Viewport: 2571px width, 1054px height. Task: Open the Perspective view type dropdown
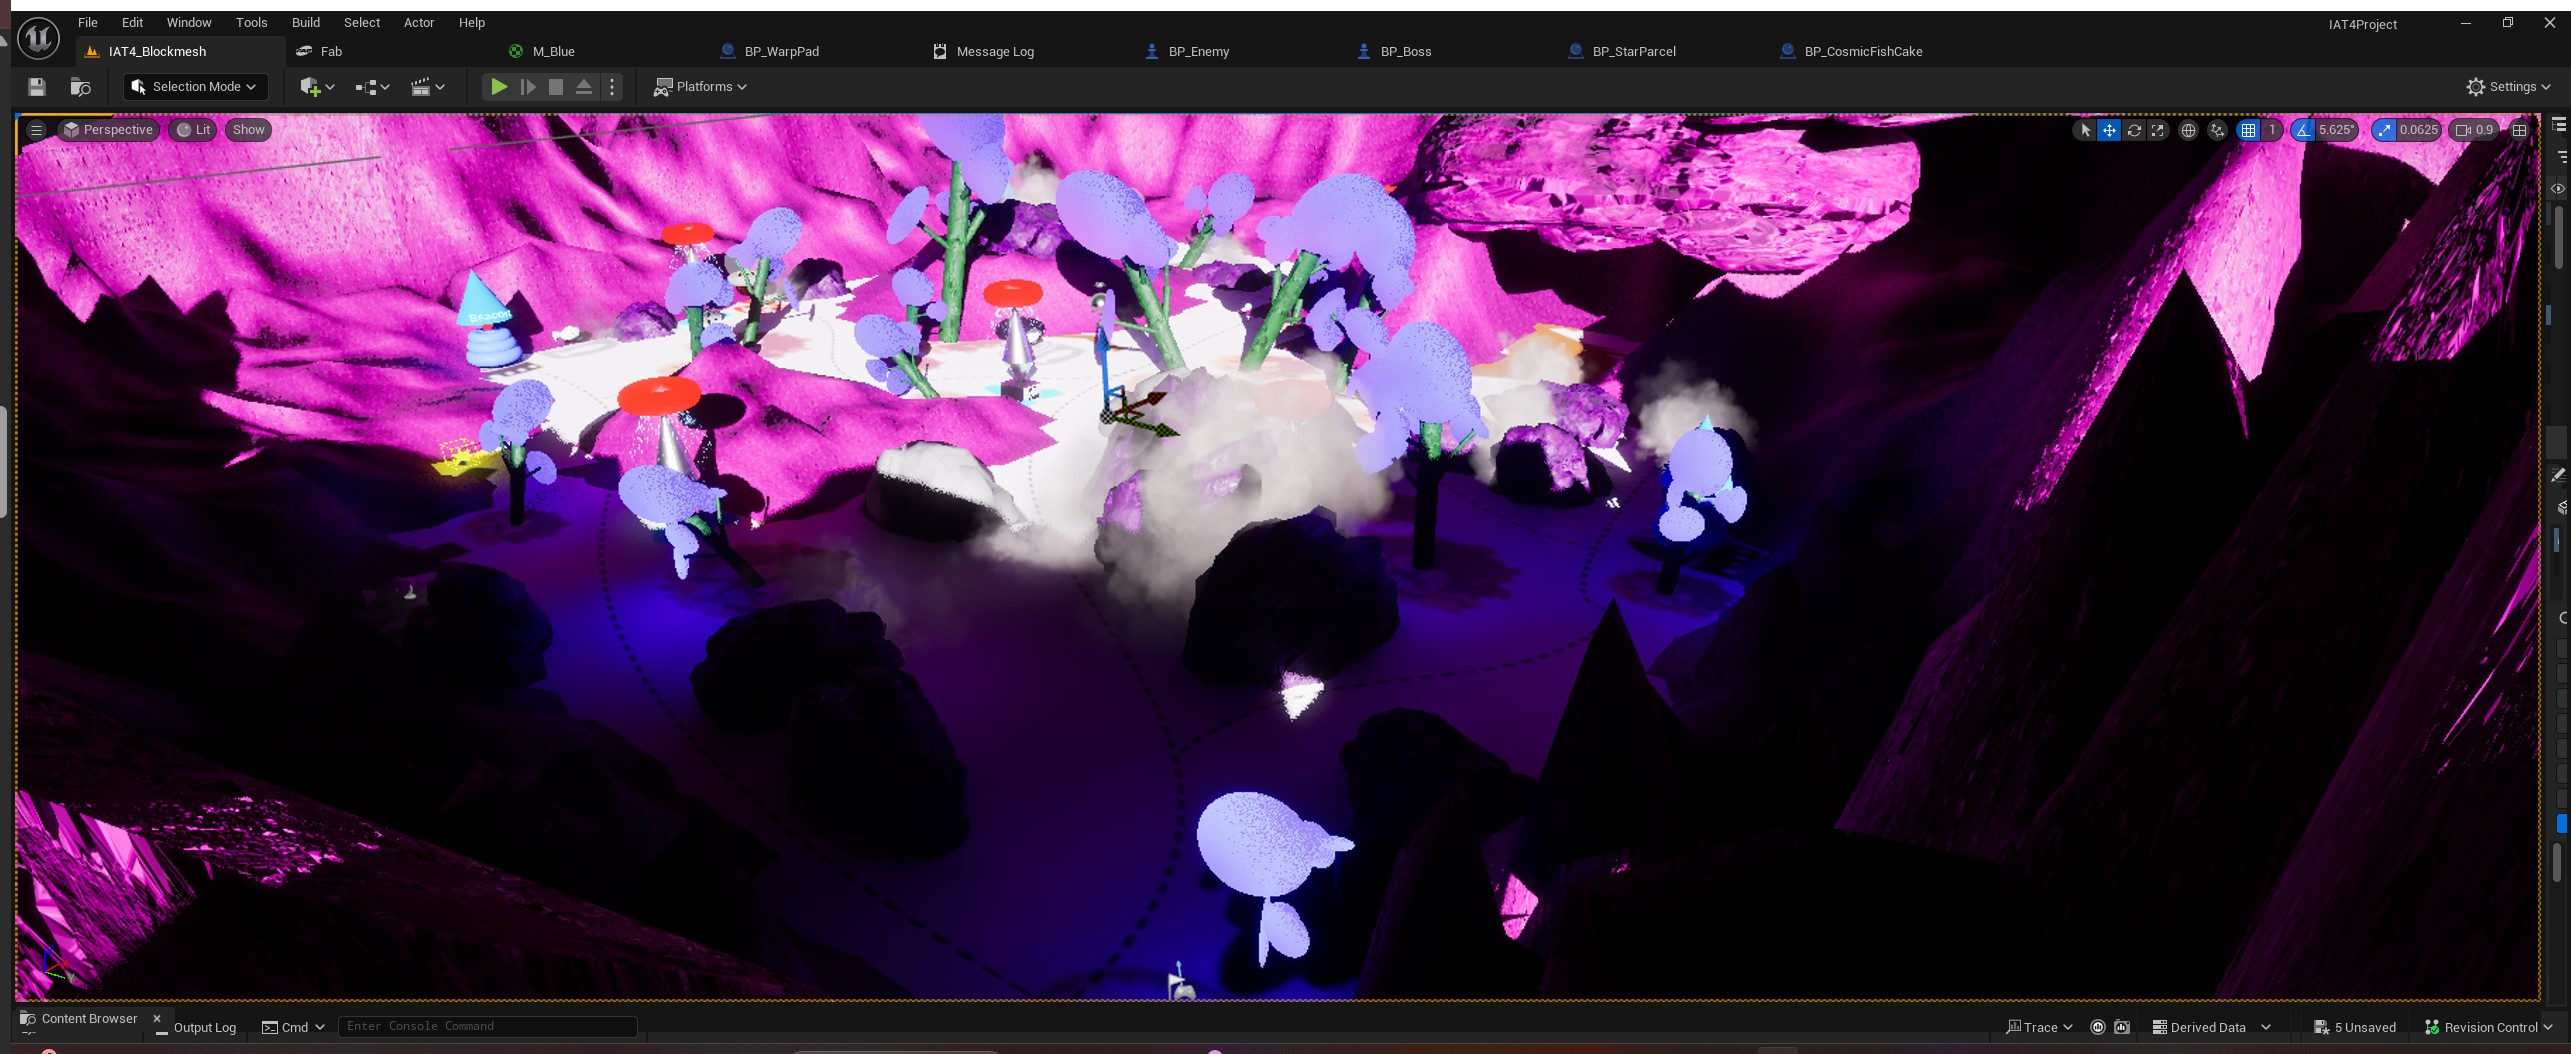click(x=108, y=130)
